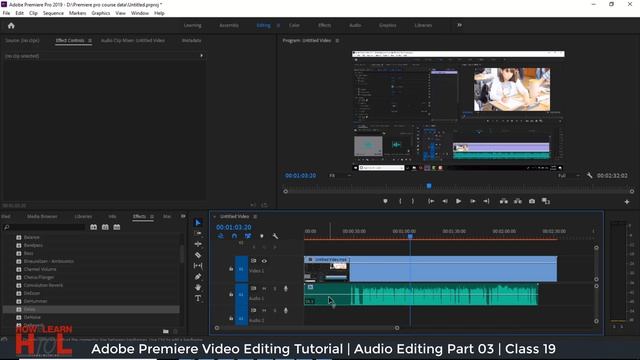Toggle Insert sequences as nests
This screenshot has width=640, height=360.
click(221, 236)
